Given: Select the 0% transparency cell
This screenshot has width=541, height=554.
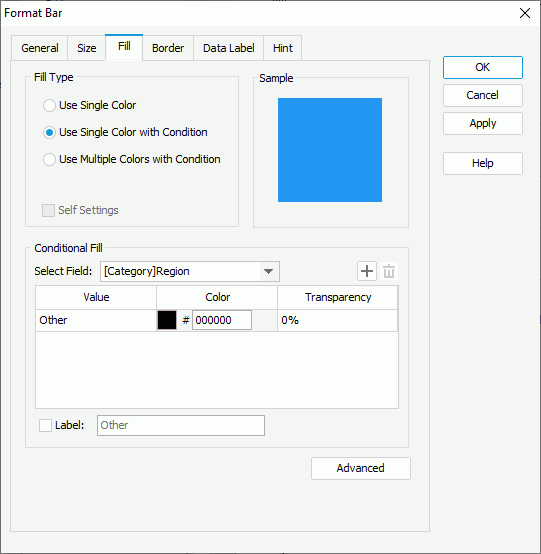Looking at the screenshot, I should (337, 320).
